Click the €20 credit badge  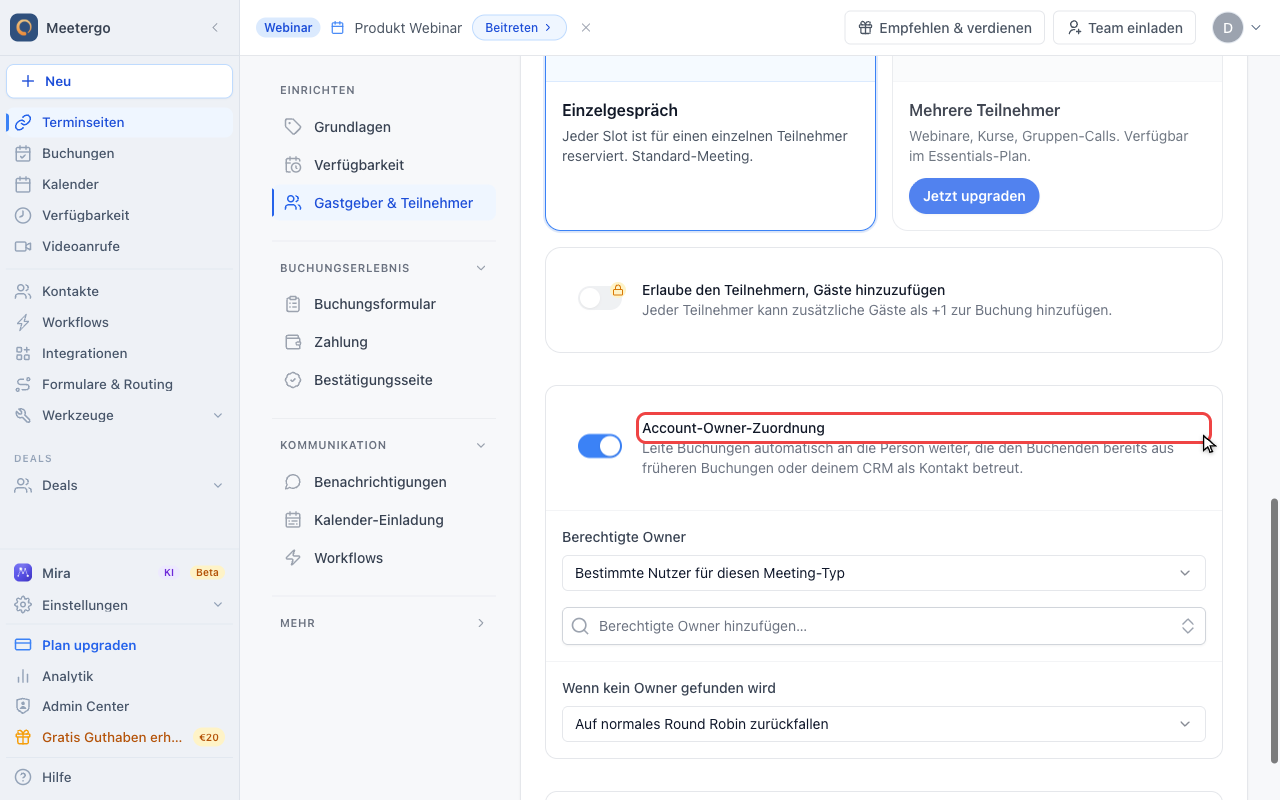(x=209, y=737)
